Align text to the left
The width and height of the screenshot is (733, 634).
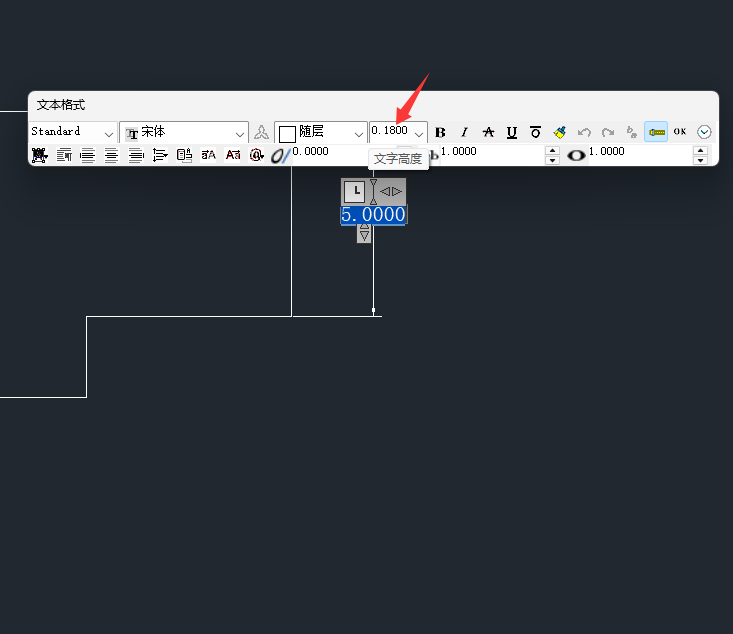[87, 155]
